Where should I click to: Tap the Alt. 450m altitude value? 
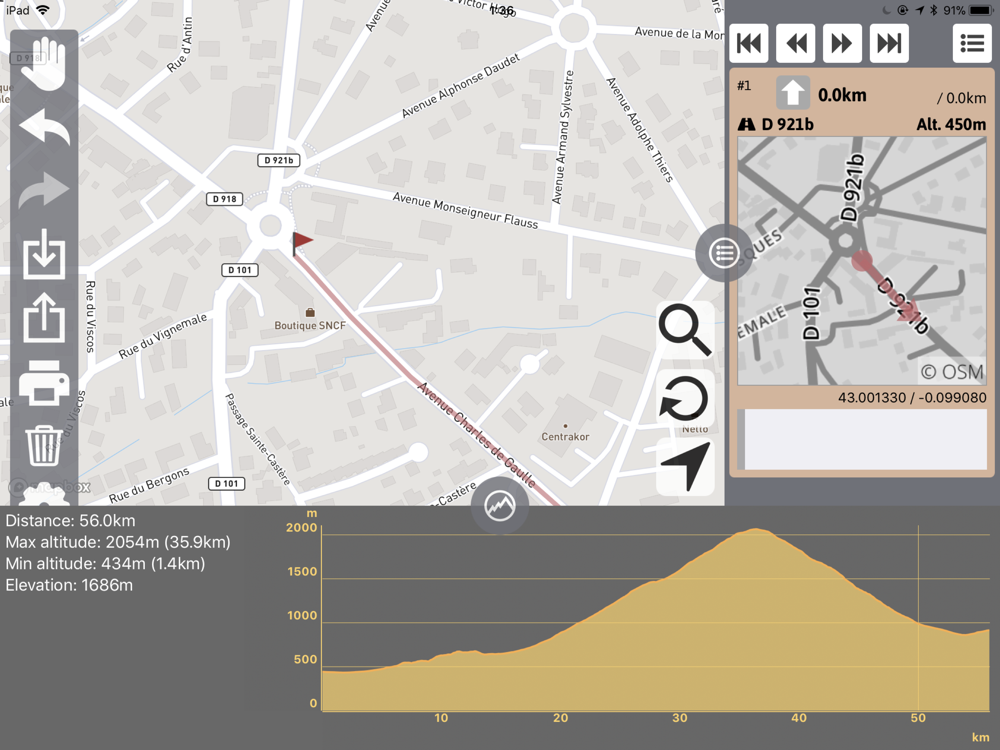[x=951, y=124]
